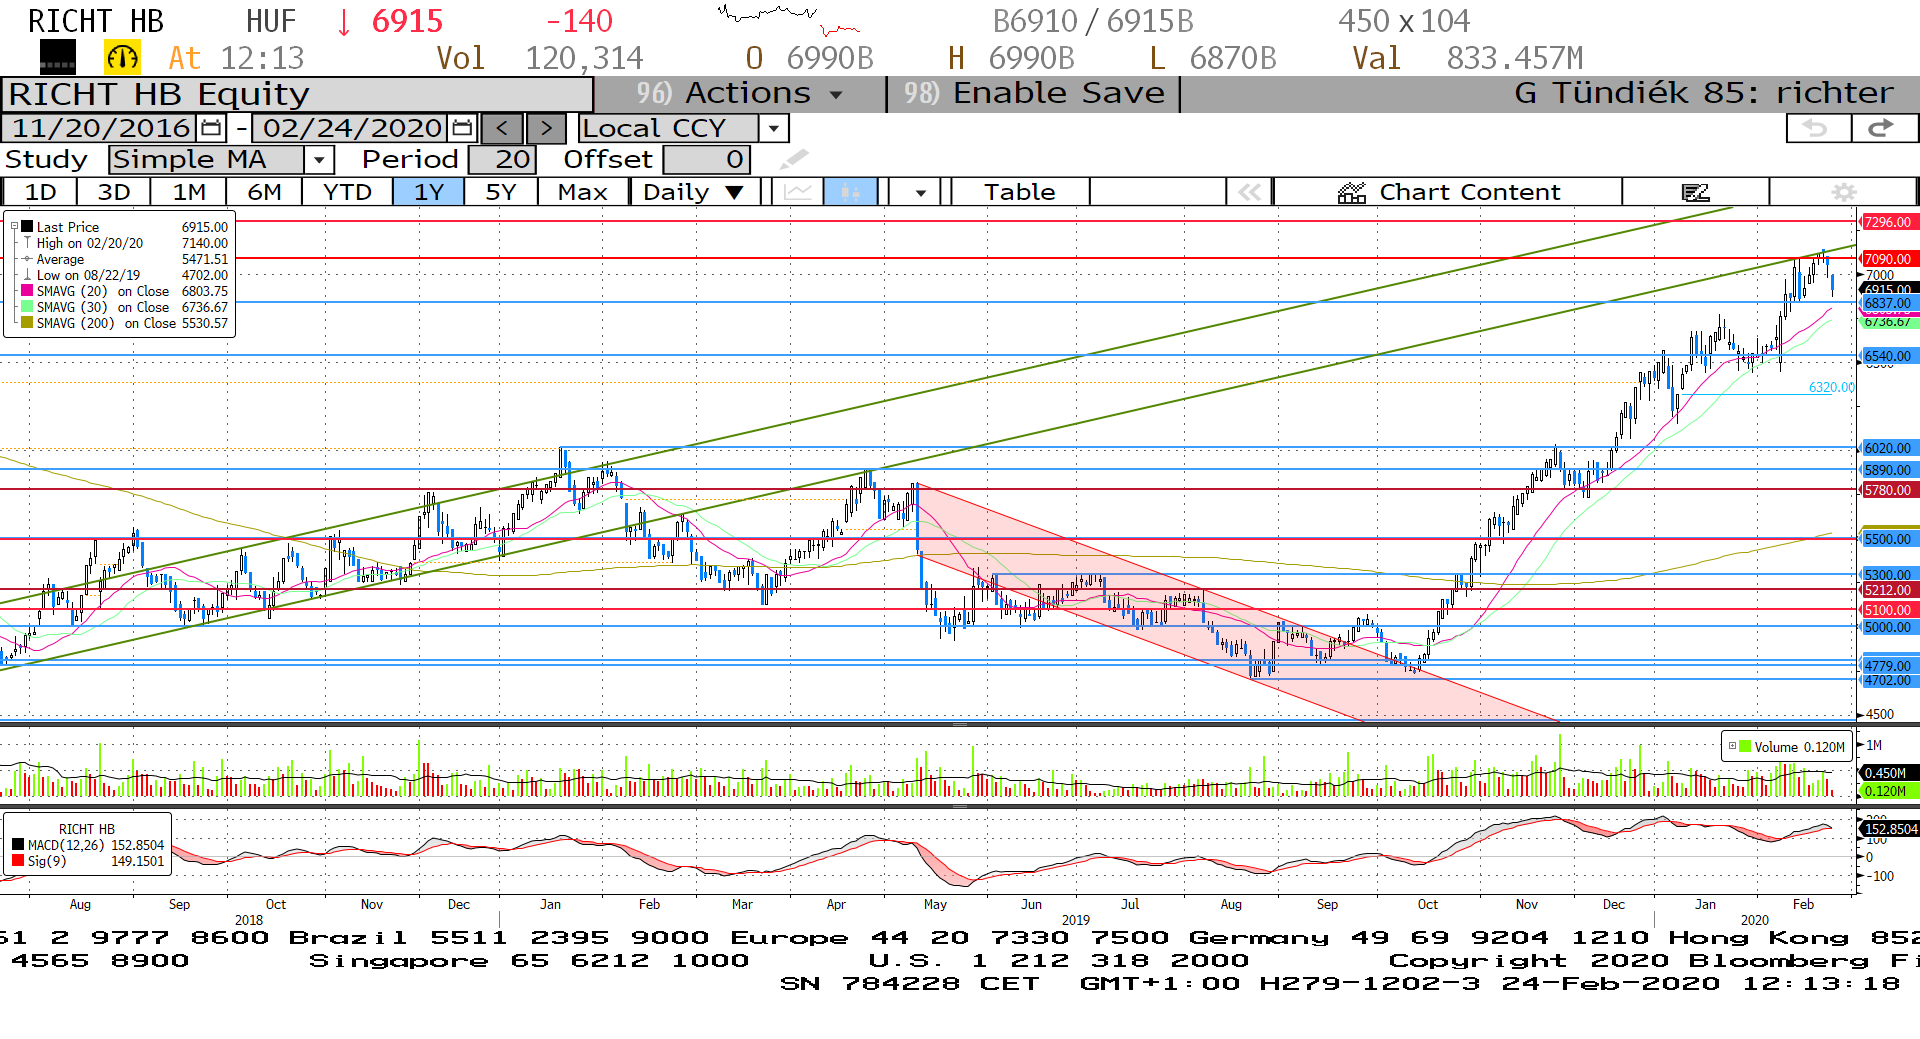Viewport: 1920px width, 1039px height.
Task: Collapse the Last Price legend box
Action: tap(15, 227)
